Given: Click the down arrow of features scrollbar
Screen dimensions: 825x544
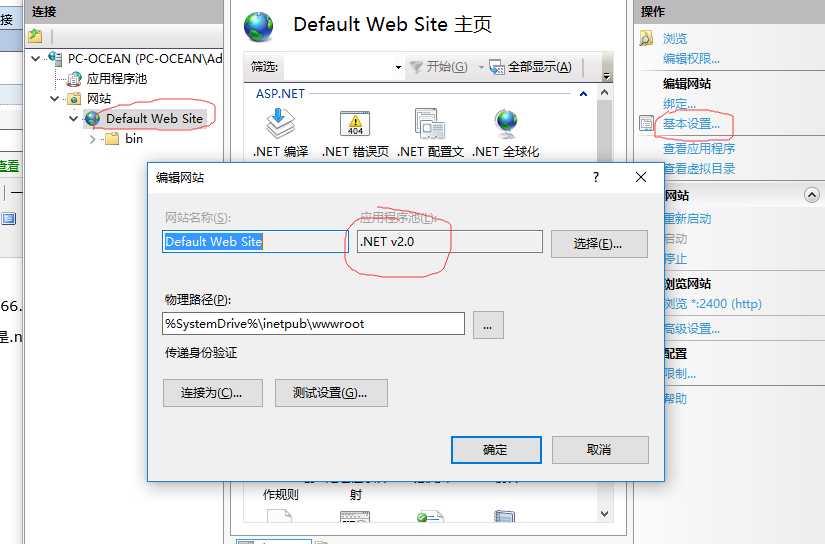Looking at the screenshot, I should coord(605,513).
